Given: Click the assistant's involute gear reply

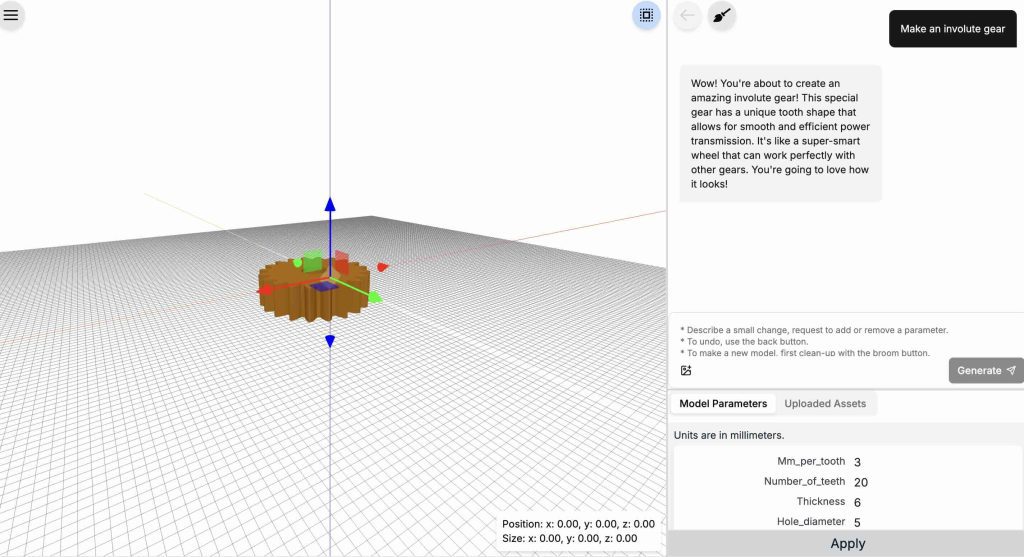Looking at the screenshot, I should [780, 134].
